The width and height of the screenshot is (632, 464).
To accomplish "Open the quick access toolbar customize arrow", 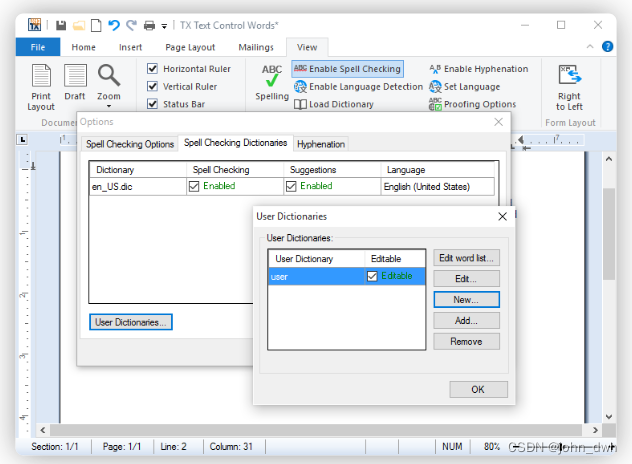I will pos(164,27).
